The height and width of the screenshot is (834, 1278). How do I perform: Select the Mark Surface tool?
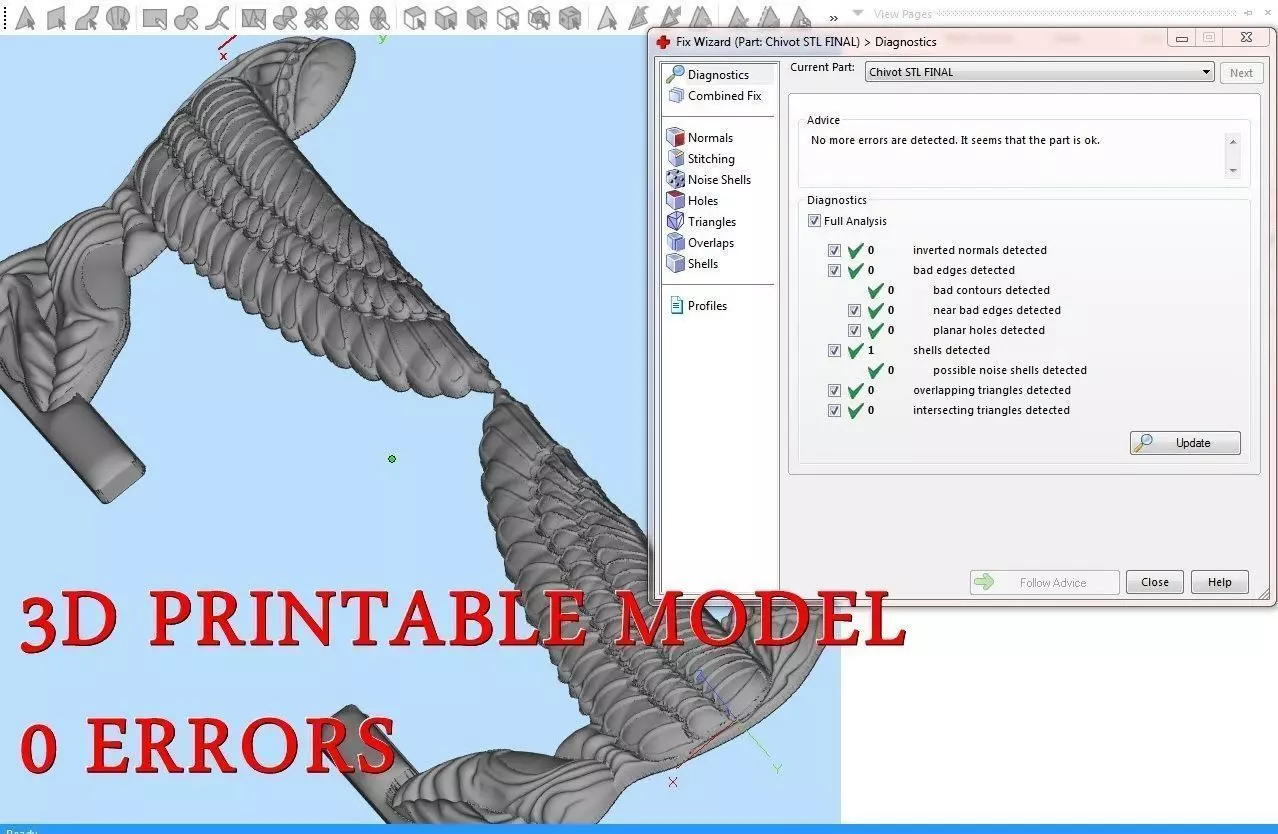[x=87, y=17]
